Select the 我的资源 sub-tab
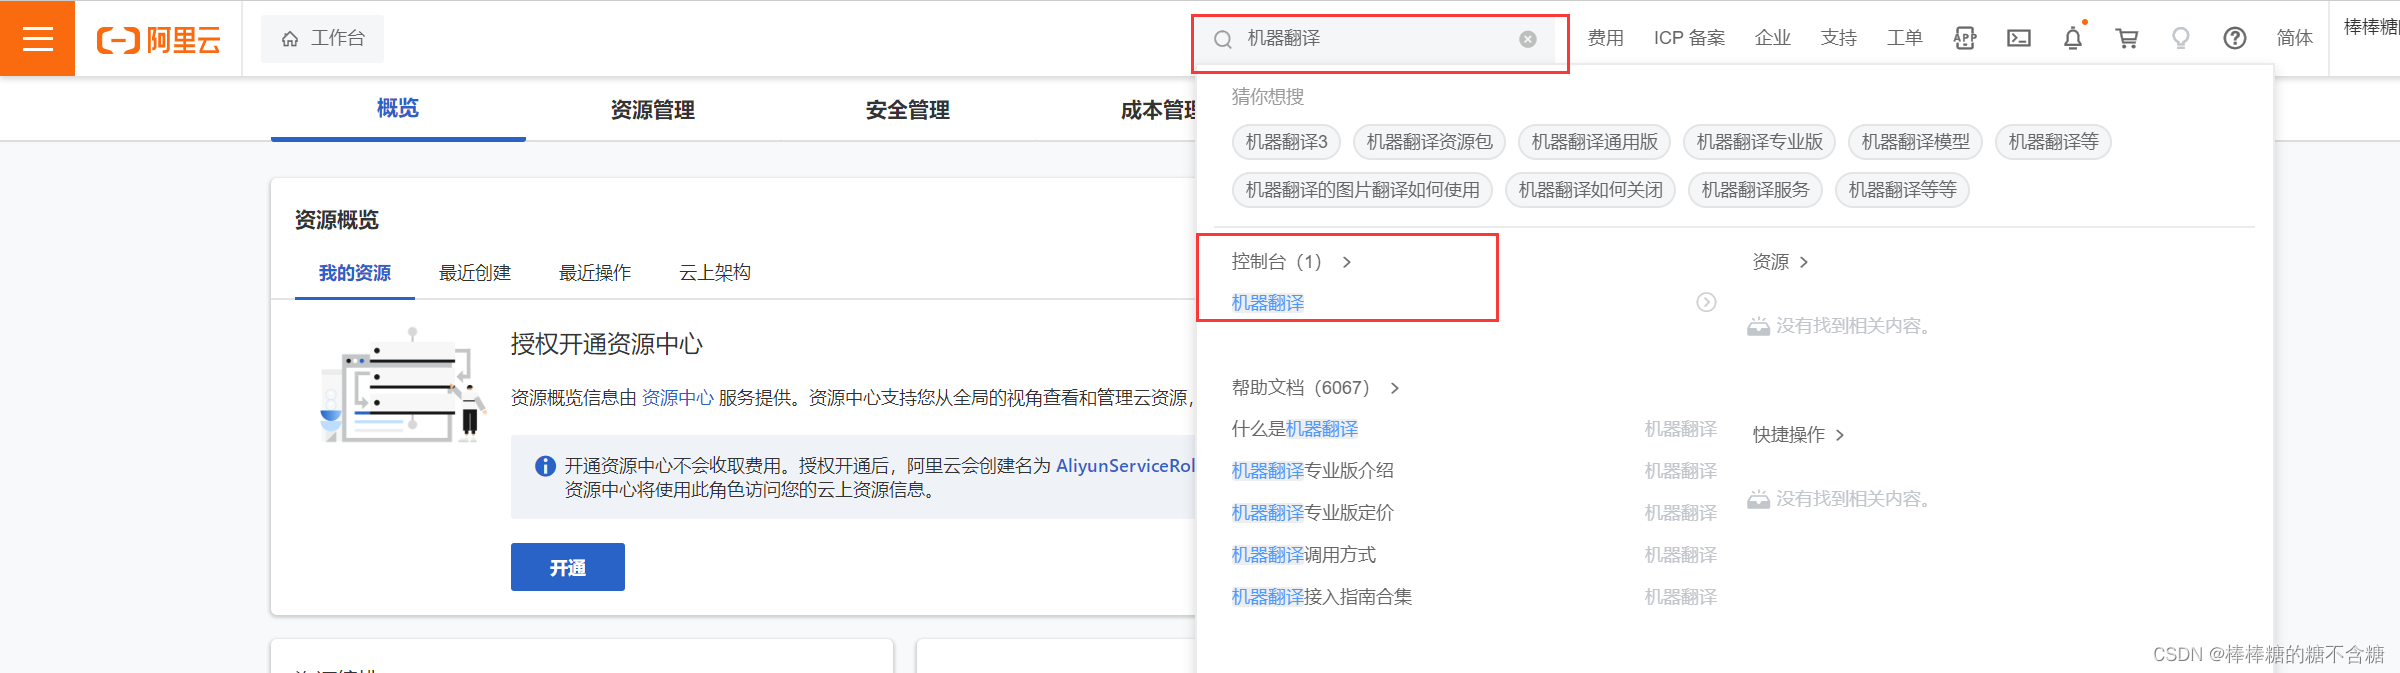Screen dimensions: 2400x673 point(354,273)
